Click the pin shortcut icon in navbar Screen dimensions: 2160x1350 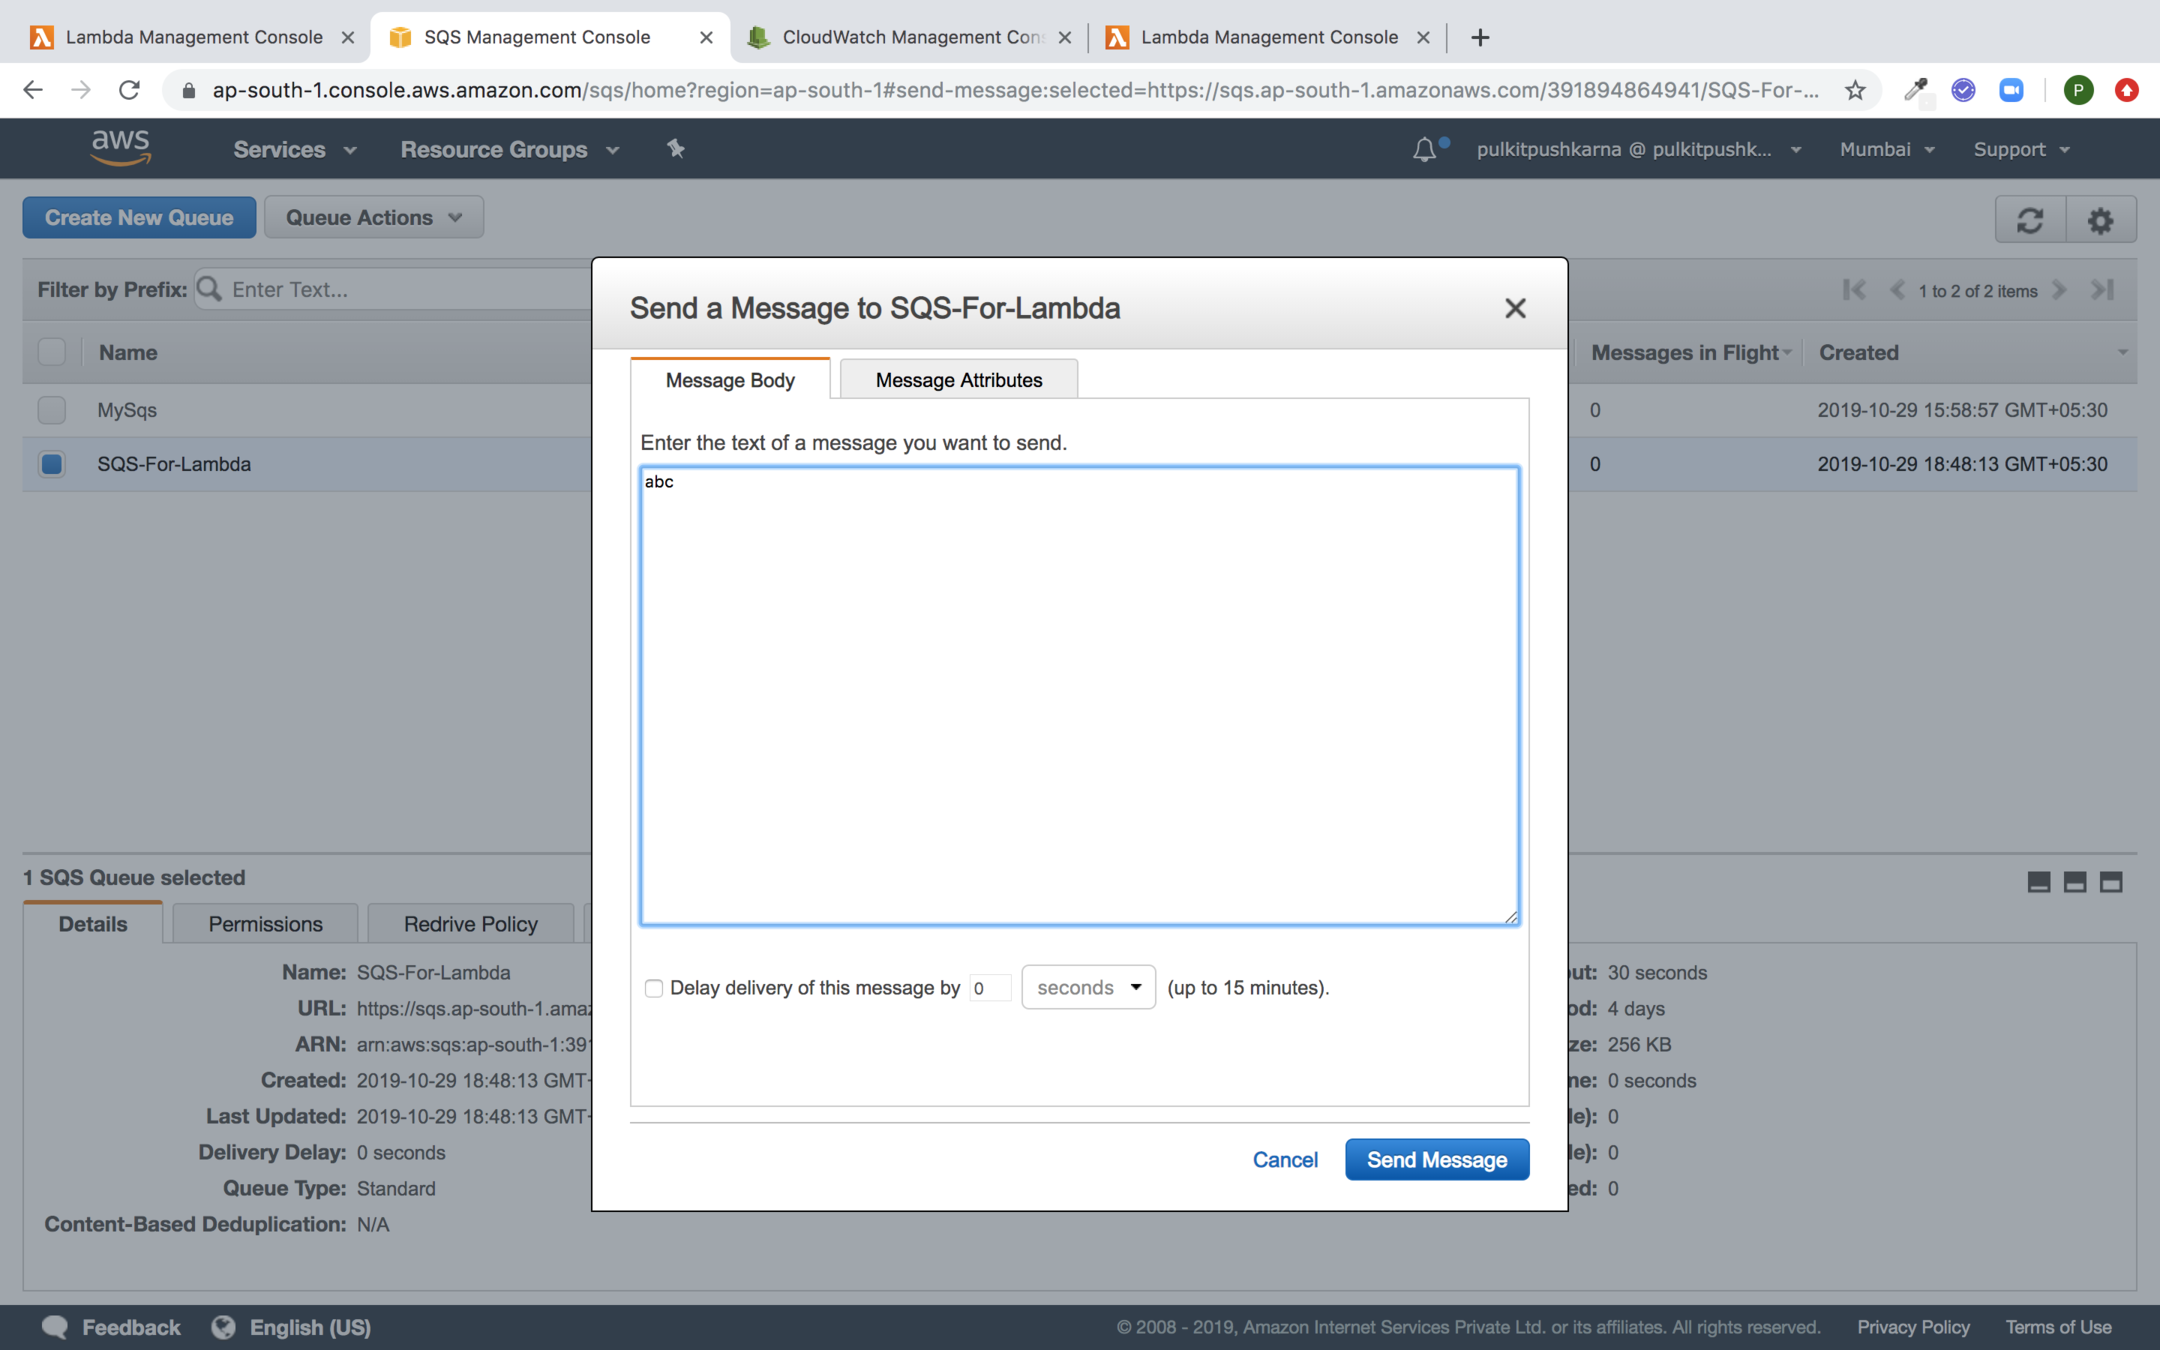[676, 149]
